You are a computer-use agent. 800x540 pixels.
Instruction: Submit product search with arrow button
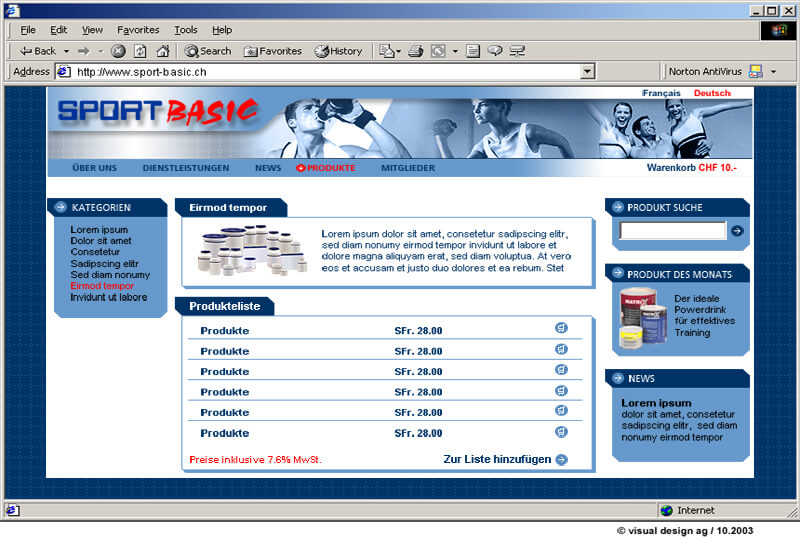tap(737, 231)
